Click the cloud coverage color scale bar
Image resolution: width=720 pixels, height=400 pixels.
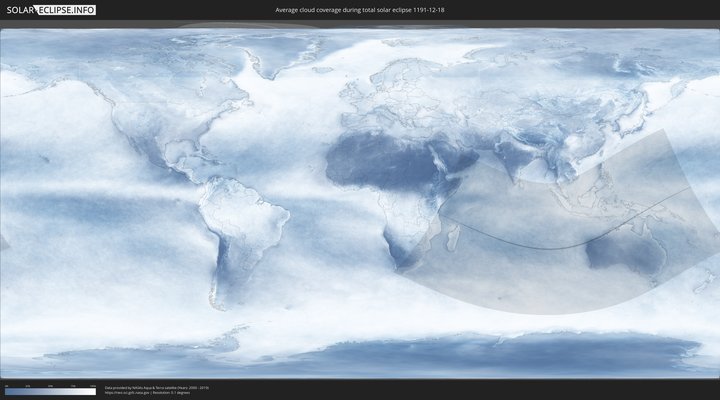pyautogui.click(x=51, y=392)
